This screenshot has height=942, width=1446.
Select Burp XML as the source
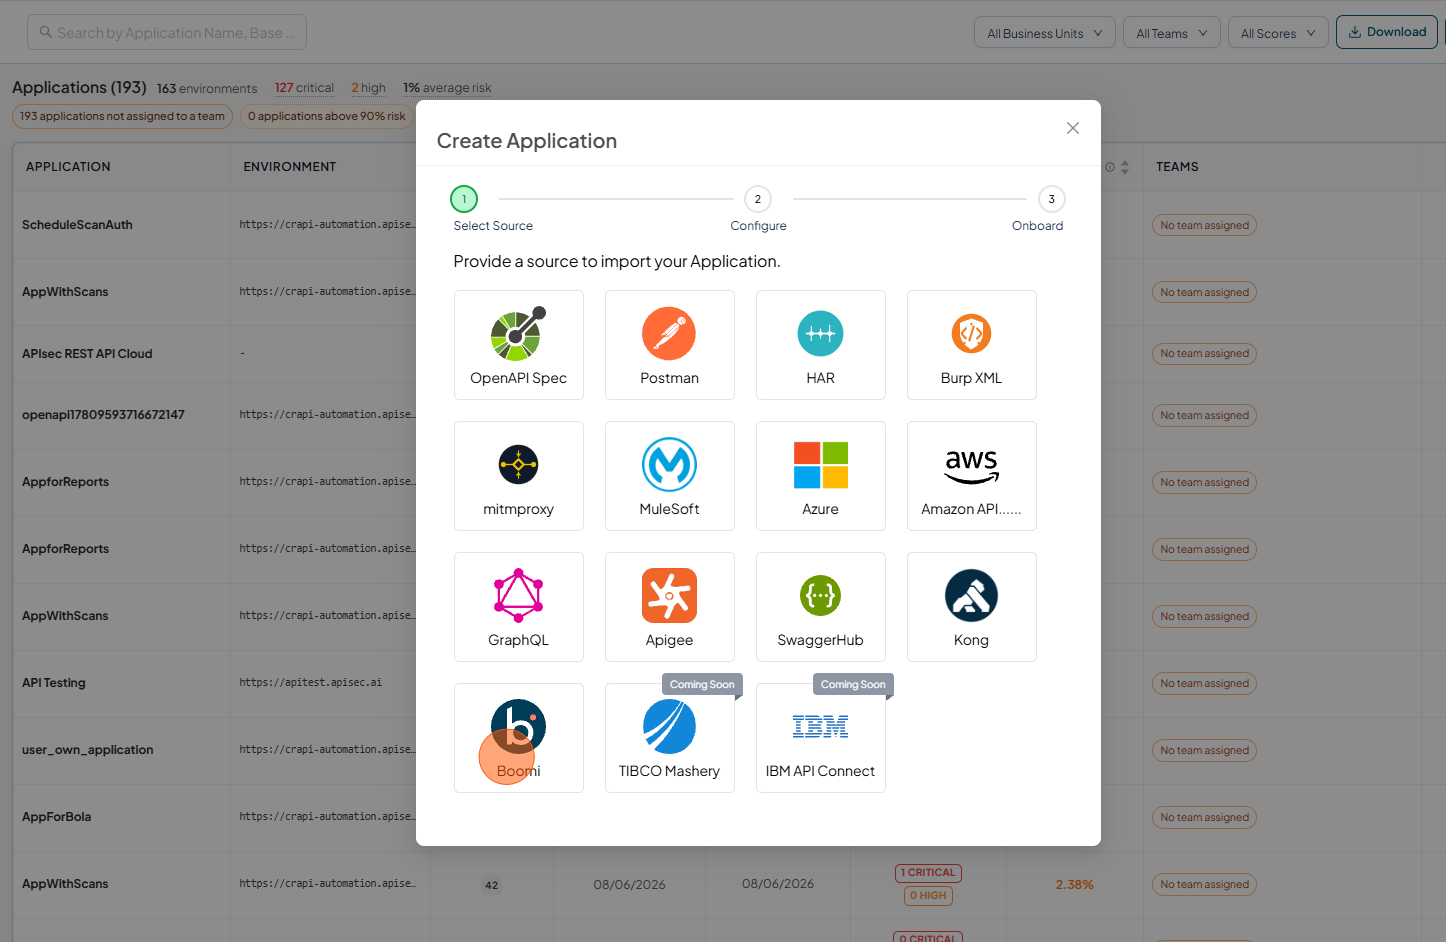972,345
